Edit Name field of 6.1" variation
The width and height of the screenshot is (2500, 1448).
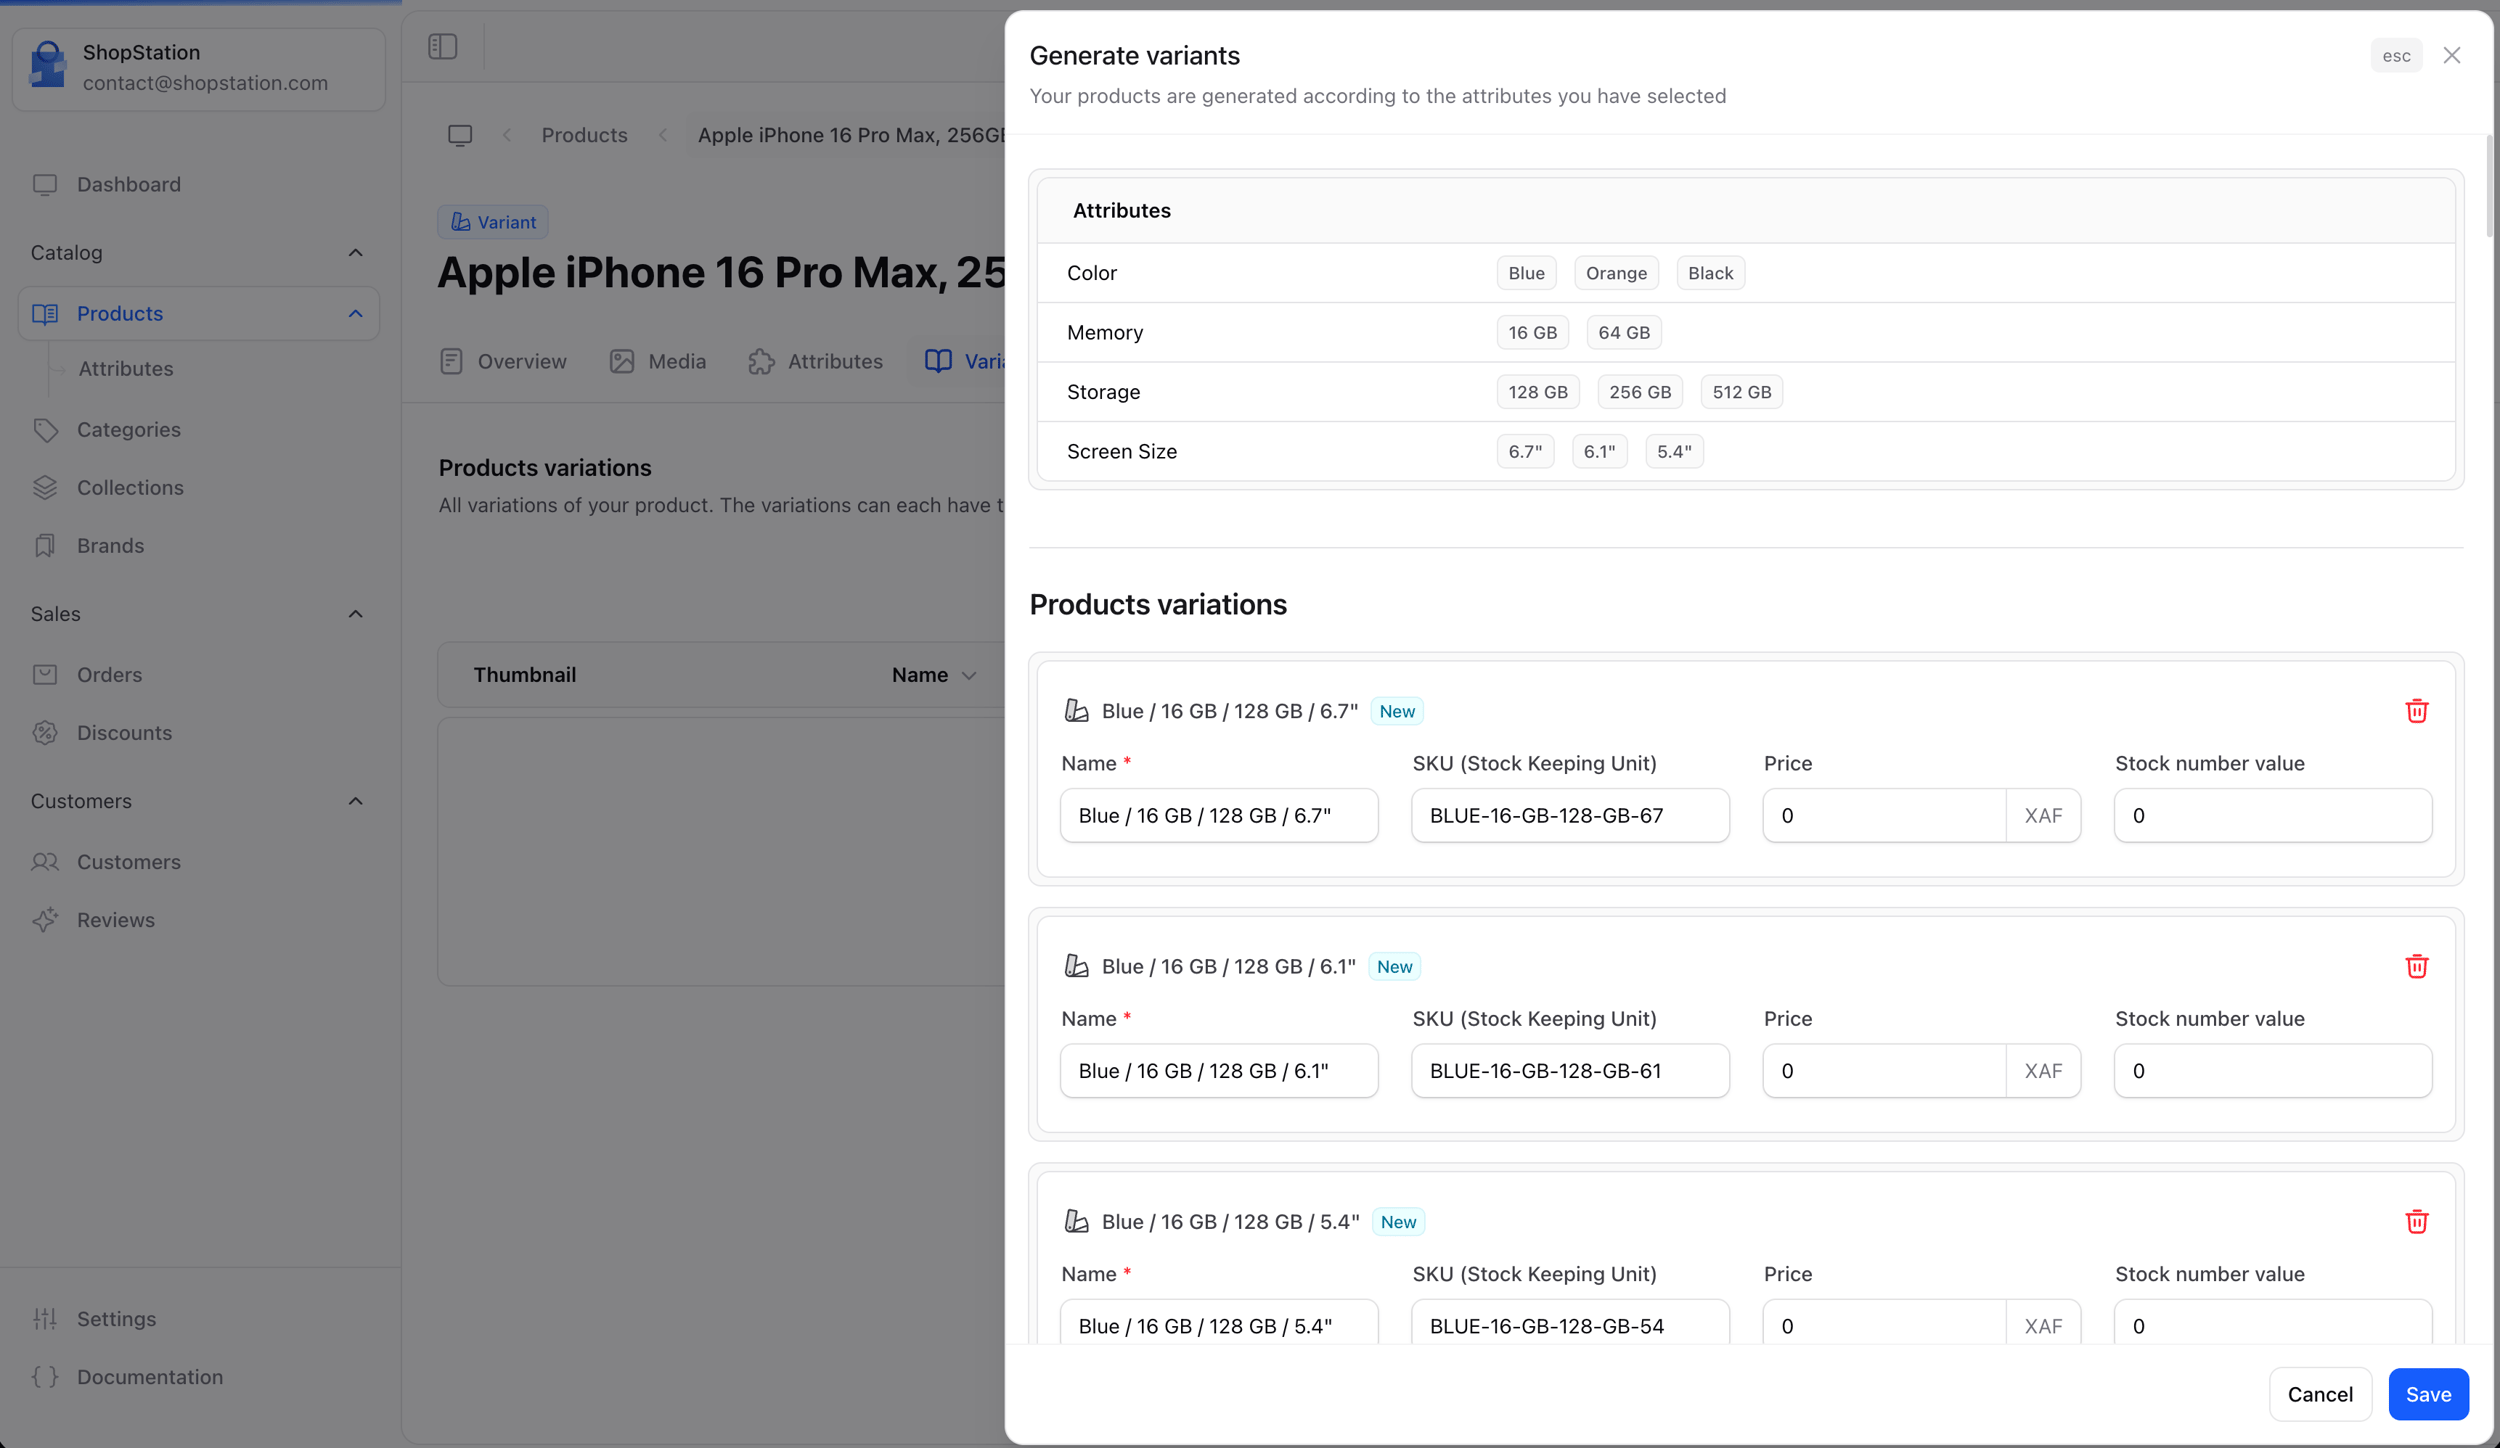pos(1219,1070)
